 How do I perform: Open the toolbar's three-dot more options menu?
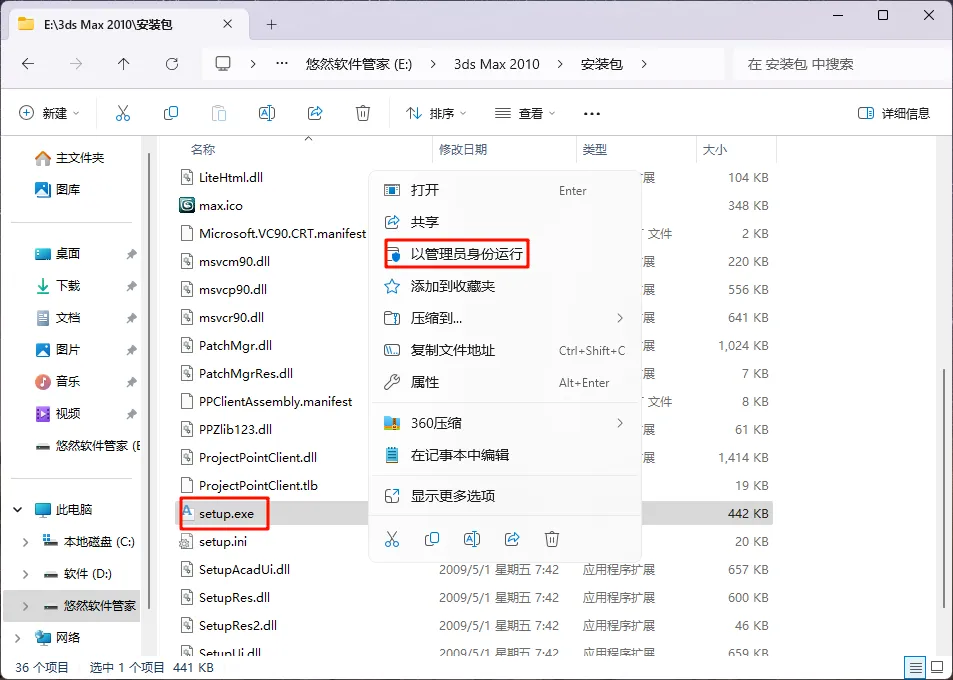[x=591, y=114]
